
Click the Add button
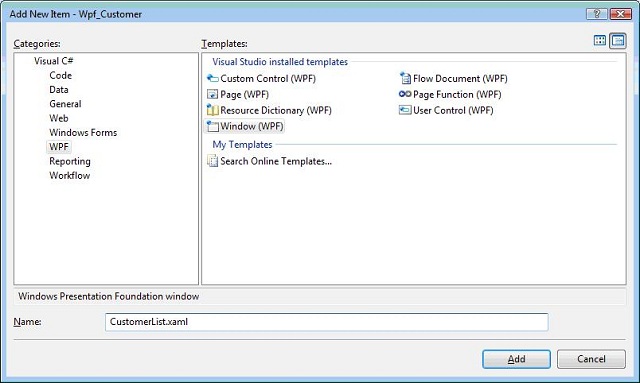click(x=516, y=359)
